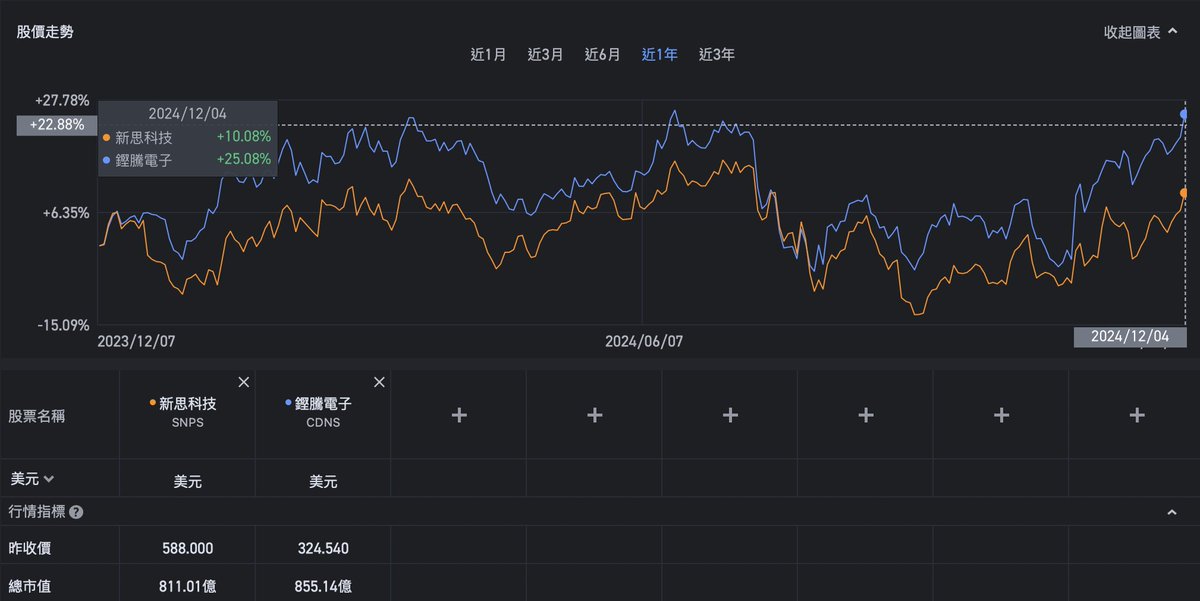Switch chart range to 近6月
The image size is (1200, 601).
[x=602, y=55]
